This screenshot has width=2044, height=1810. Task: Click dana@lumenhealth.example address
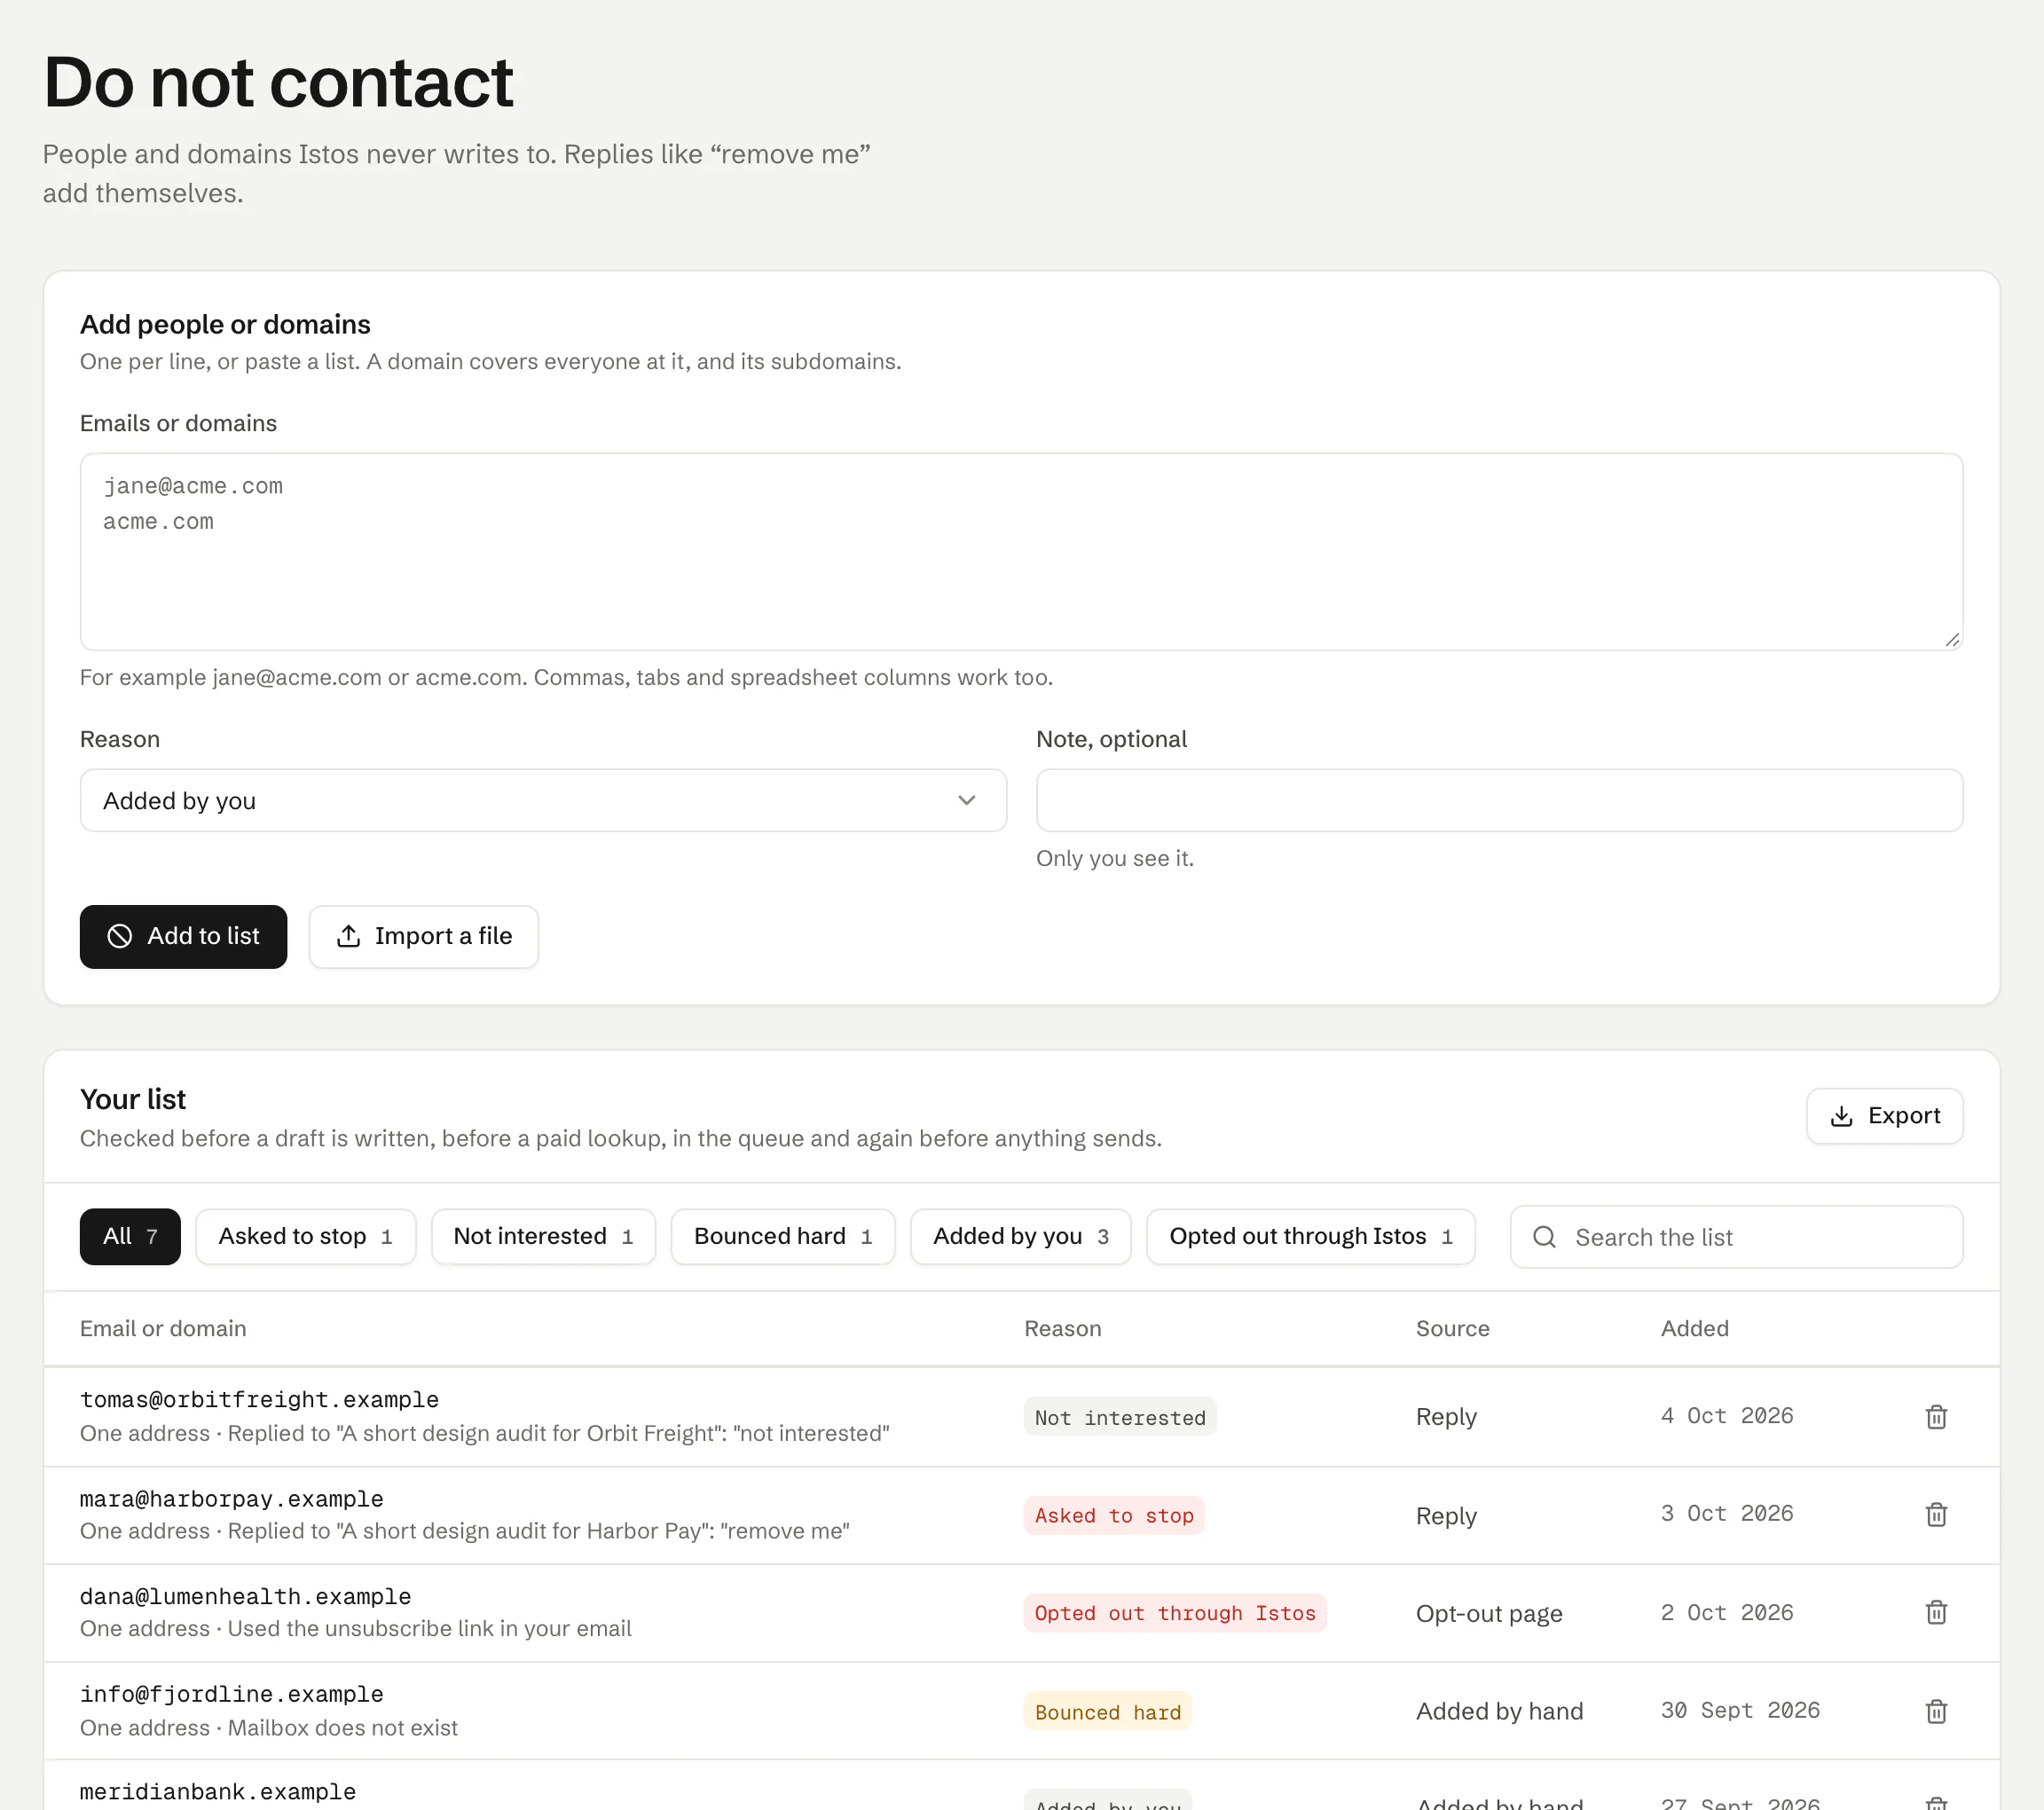click(x=245, y=1597)
